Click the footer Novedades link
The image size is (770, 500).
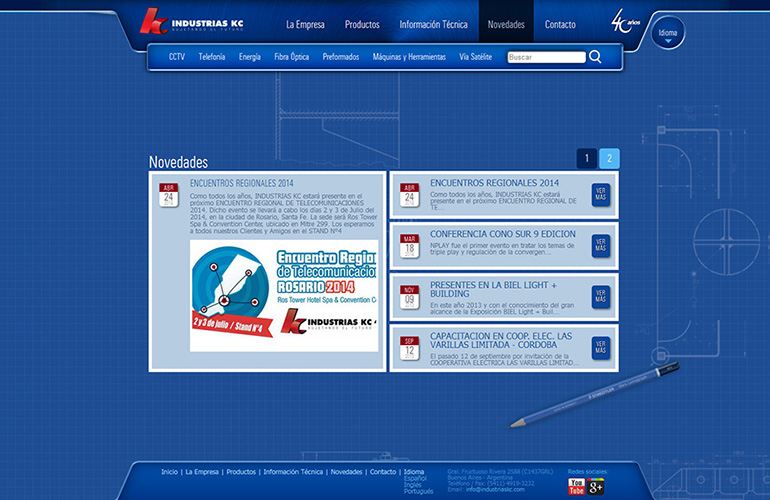point(346,472)
